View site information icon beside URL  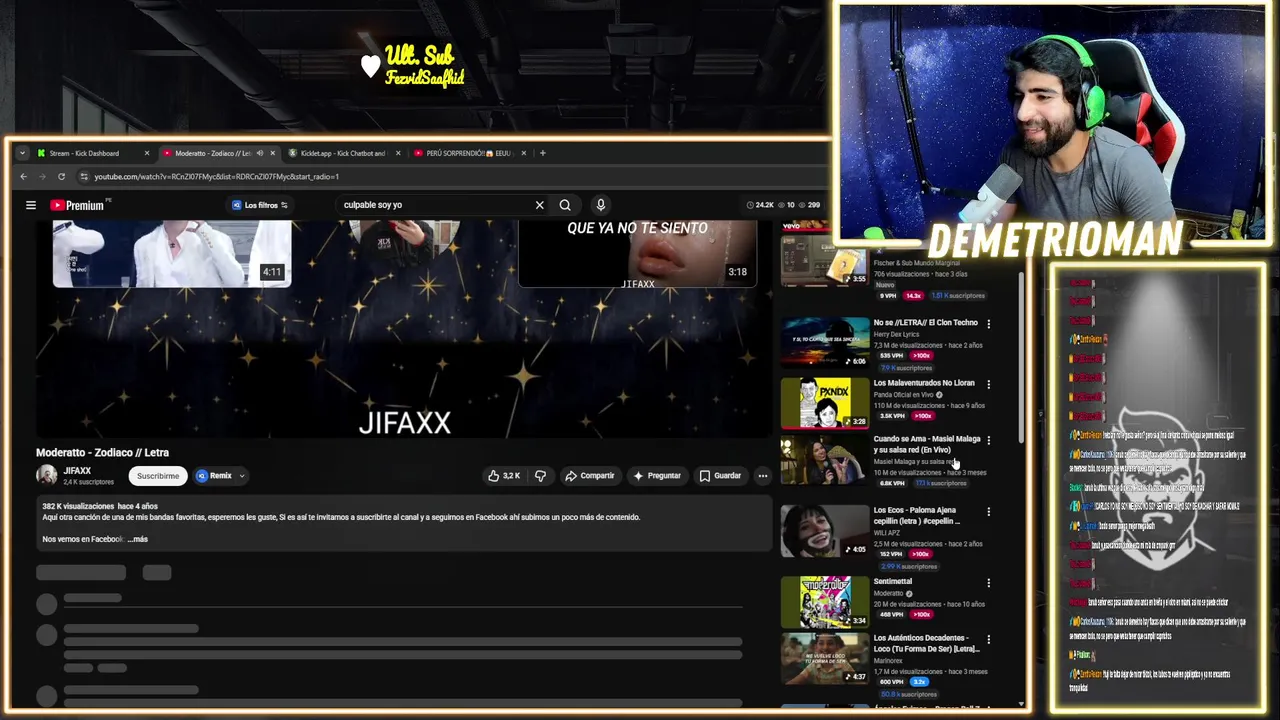tap(84, 176)
